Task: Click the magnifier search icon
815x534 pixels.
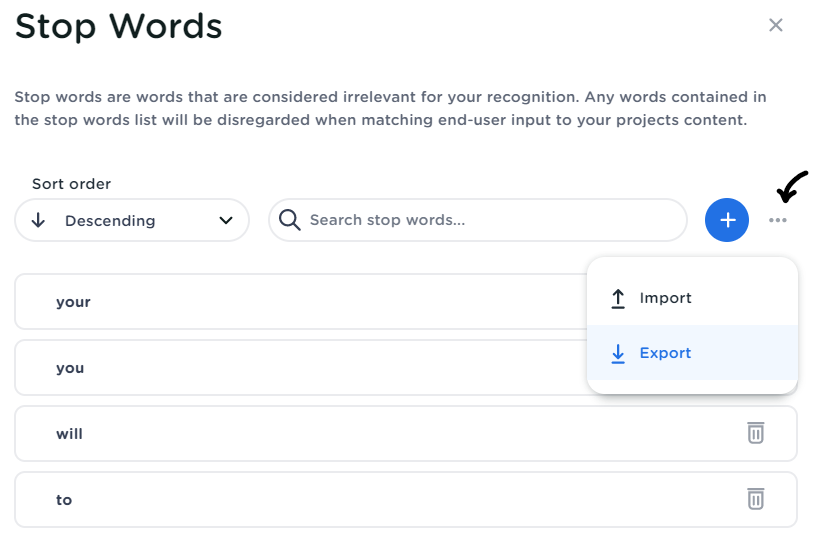Action: coord(290,220)
